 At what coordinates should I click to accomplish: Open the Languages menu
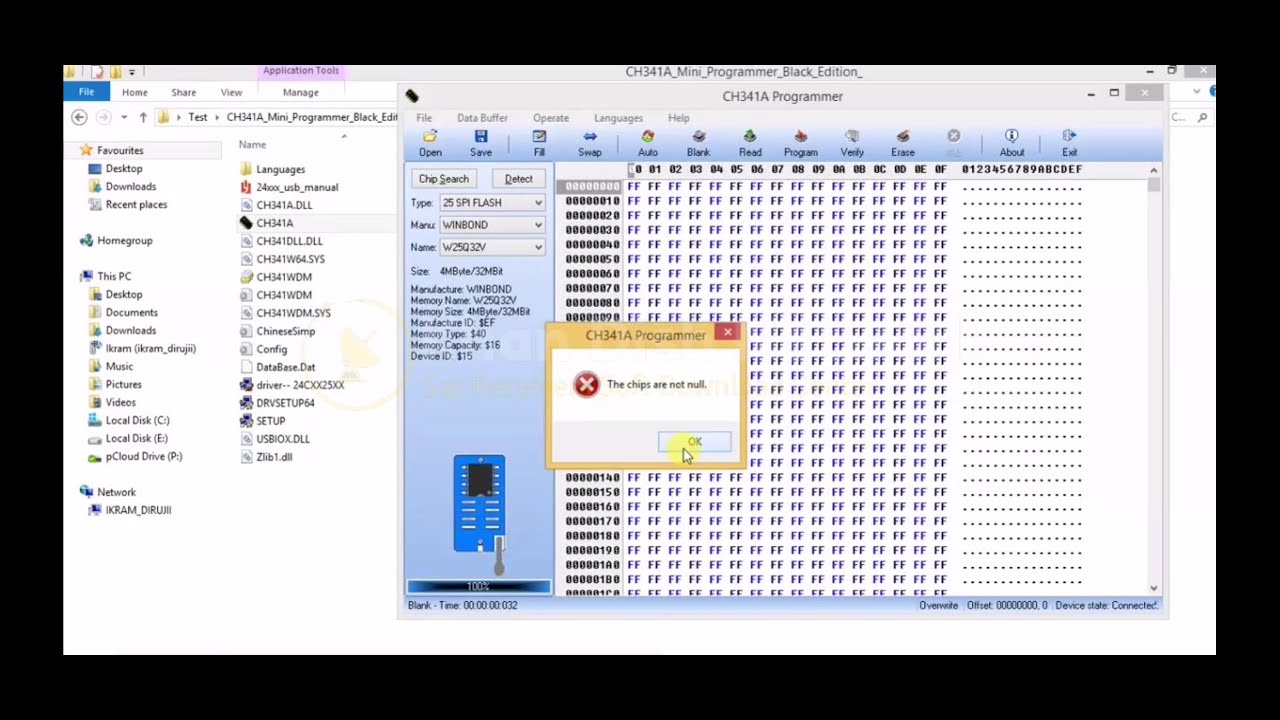point(618,118)
